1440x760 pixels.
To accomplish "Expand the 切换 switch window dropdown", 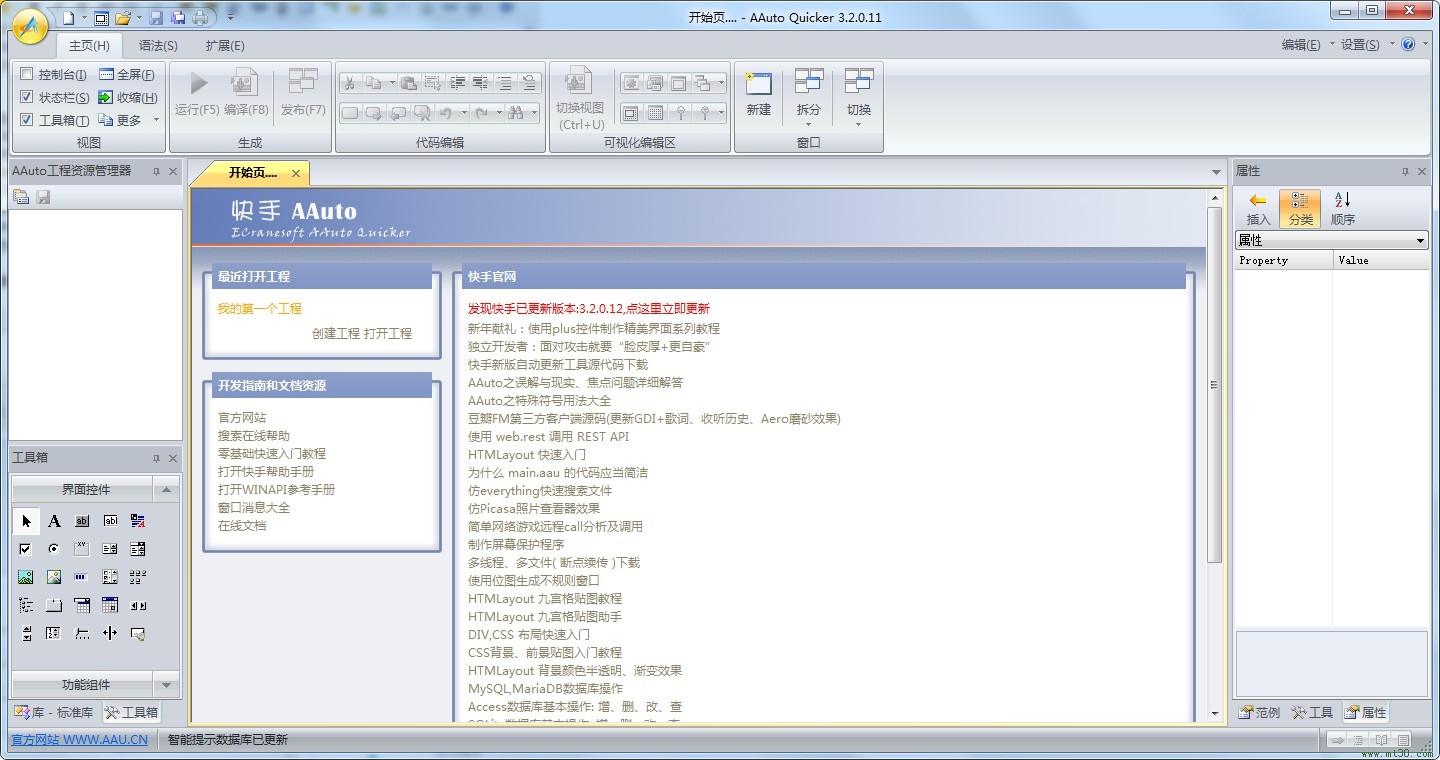I will 858,125.
